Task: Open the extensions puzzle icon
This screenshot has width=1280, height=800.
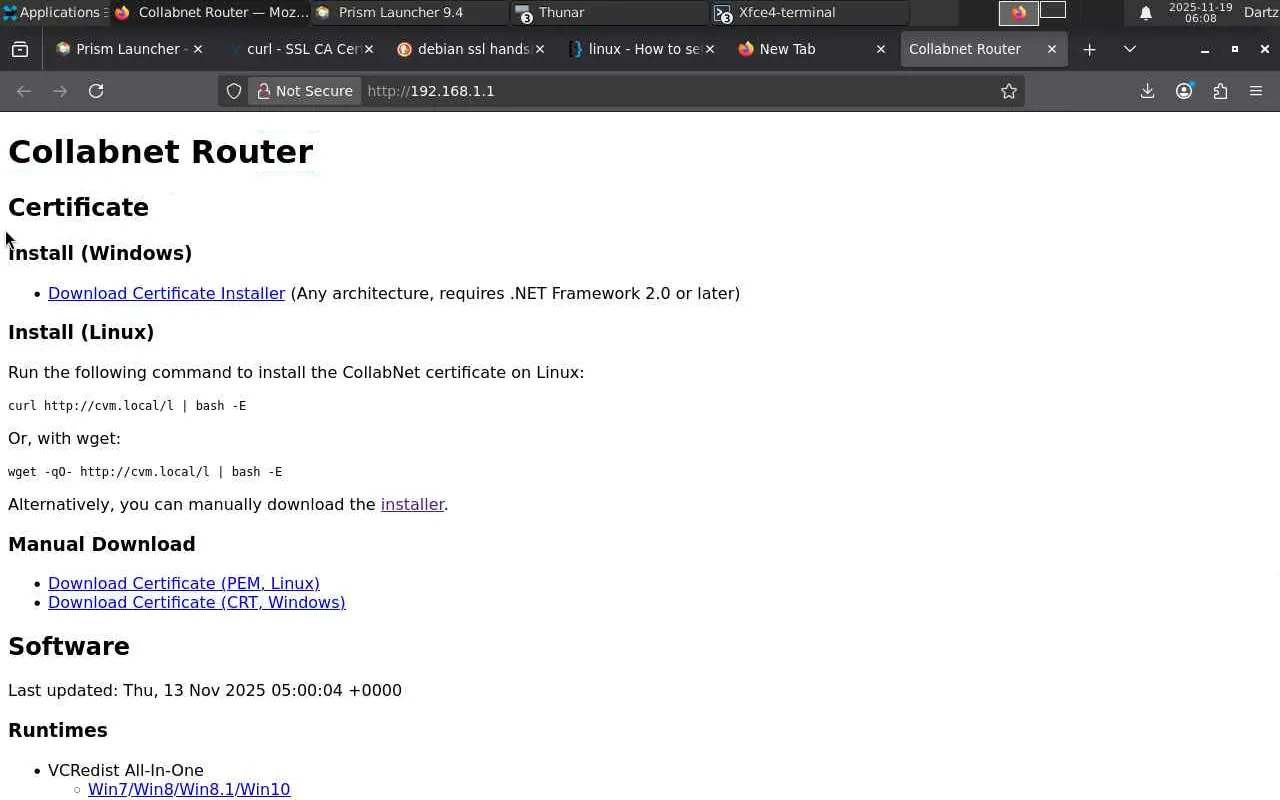Action: click(x=1220, y=91)
